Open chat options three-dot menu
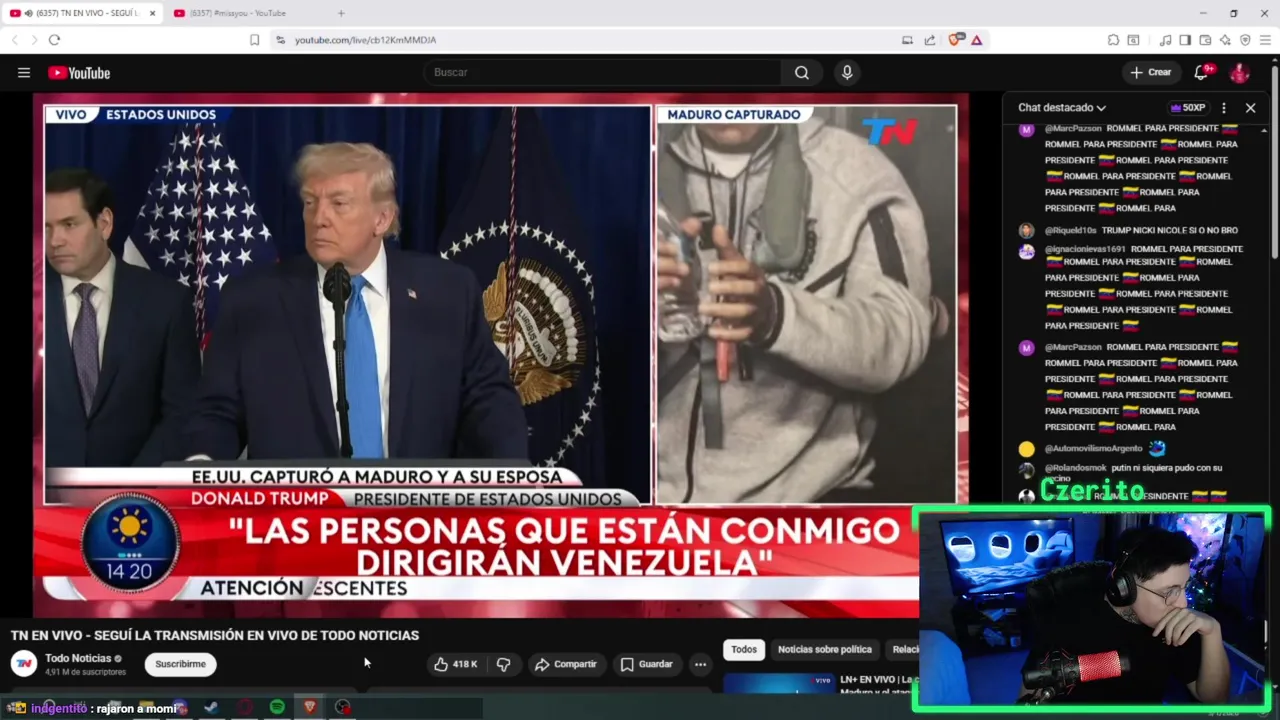The height and width of the screenshot is (720, 1280). 1224,108
